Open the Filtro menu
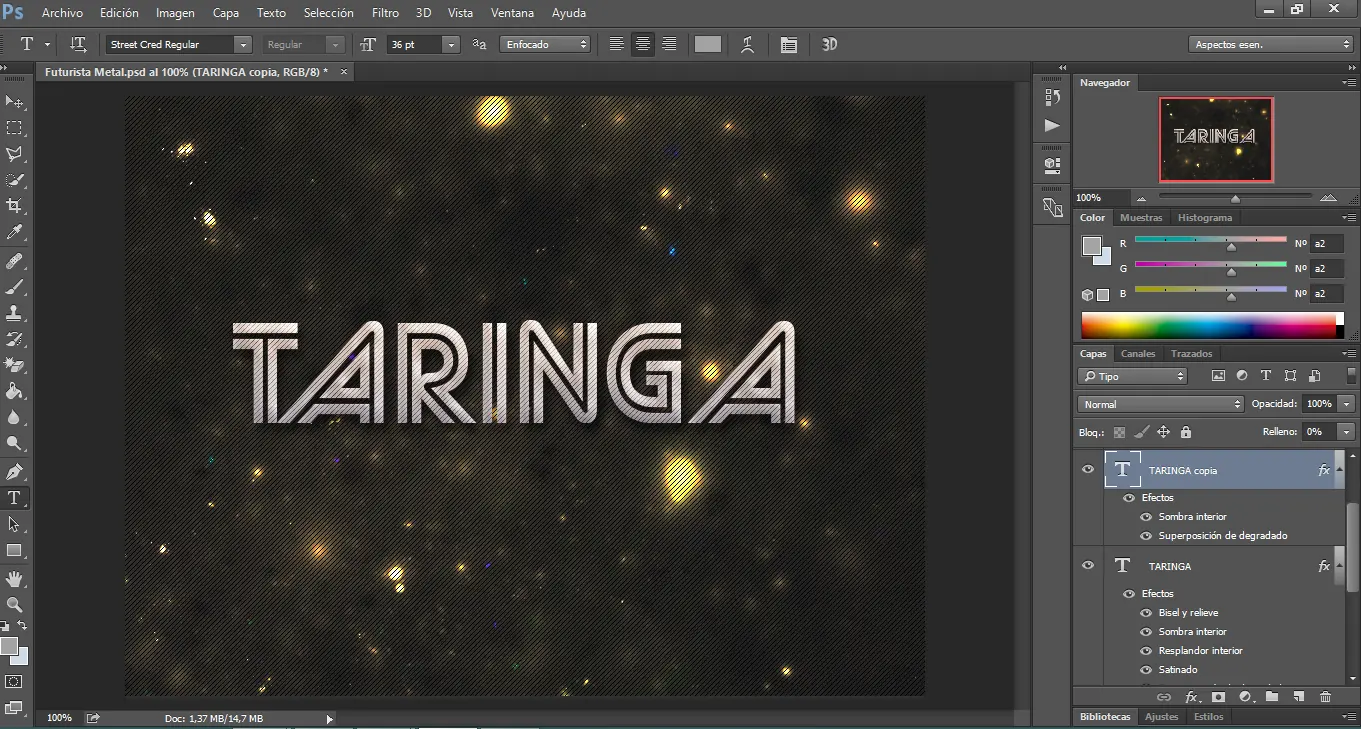Screen dimensions: 1361x729 point(385,13)
